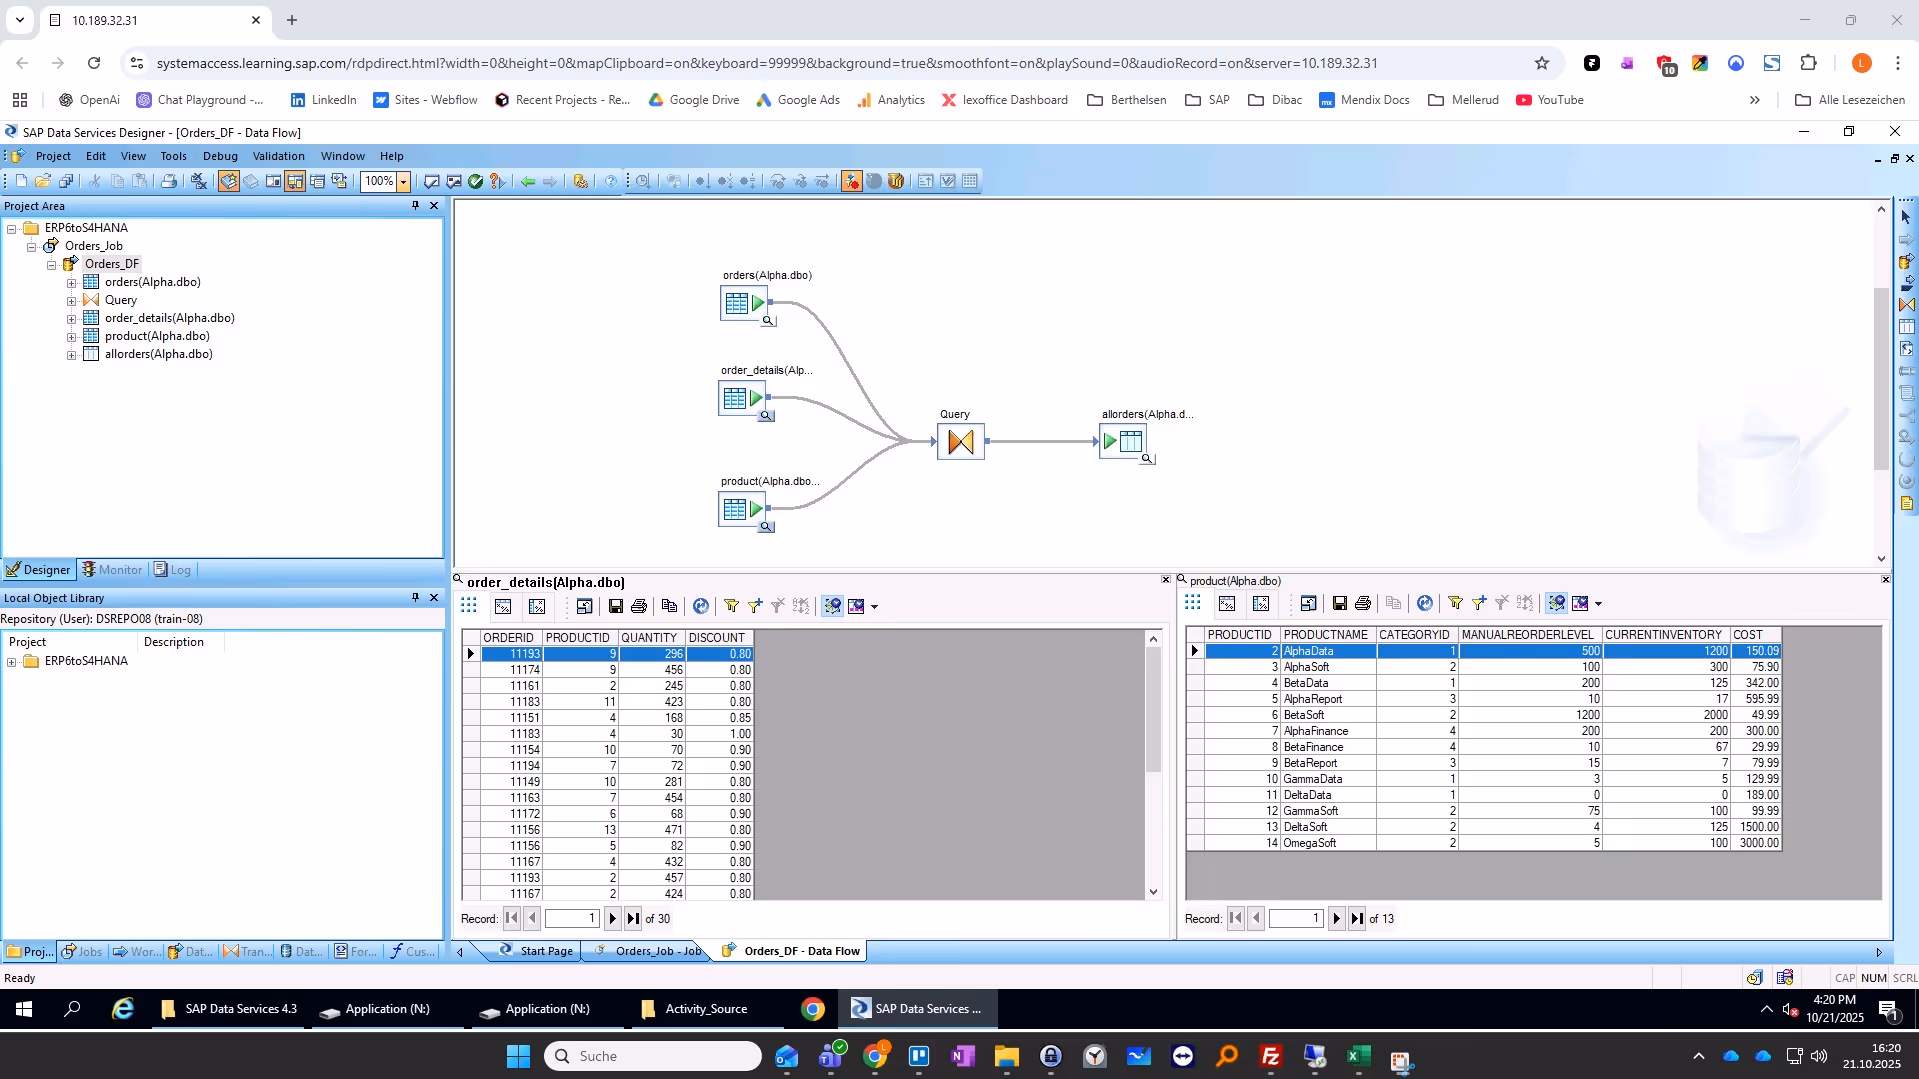The width and height of the screenshot is (1919, 1079).
Task: Collapse the Orders_Job tree node
Action: [32, 246]
